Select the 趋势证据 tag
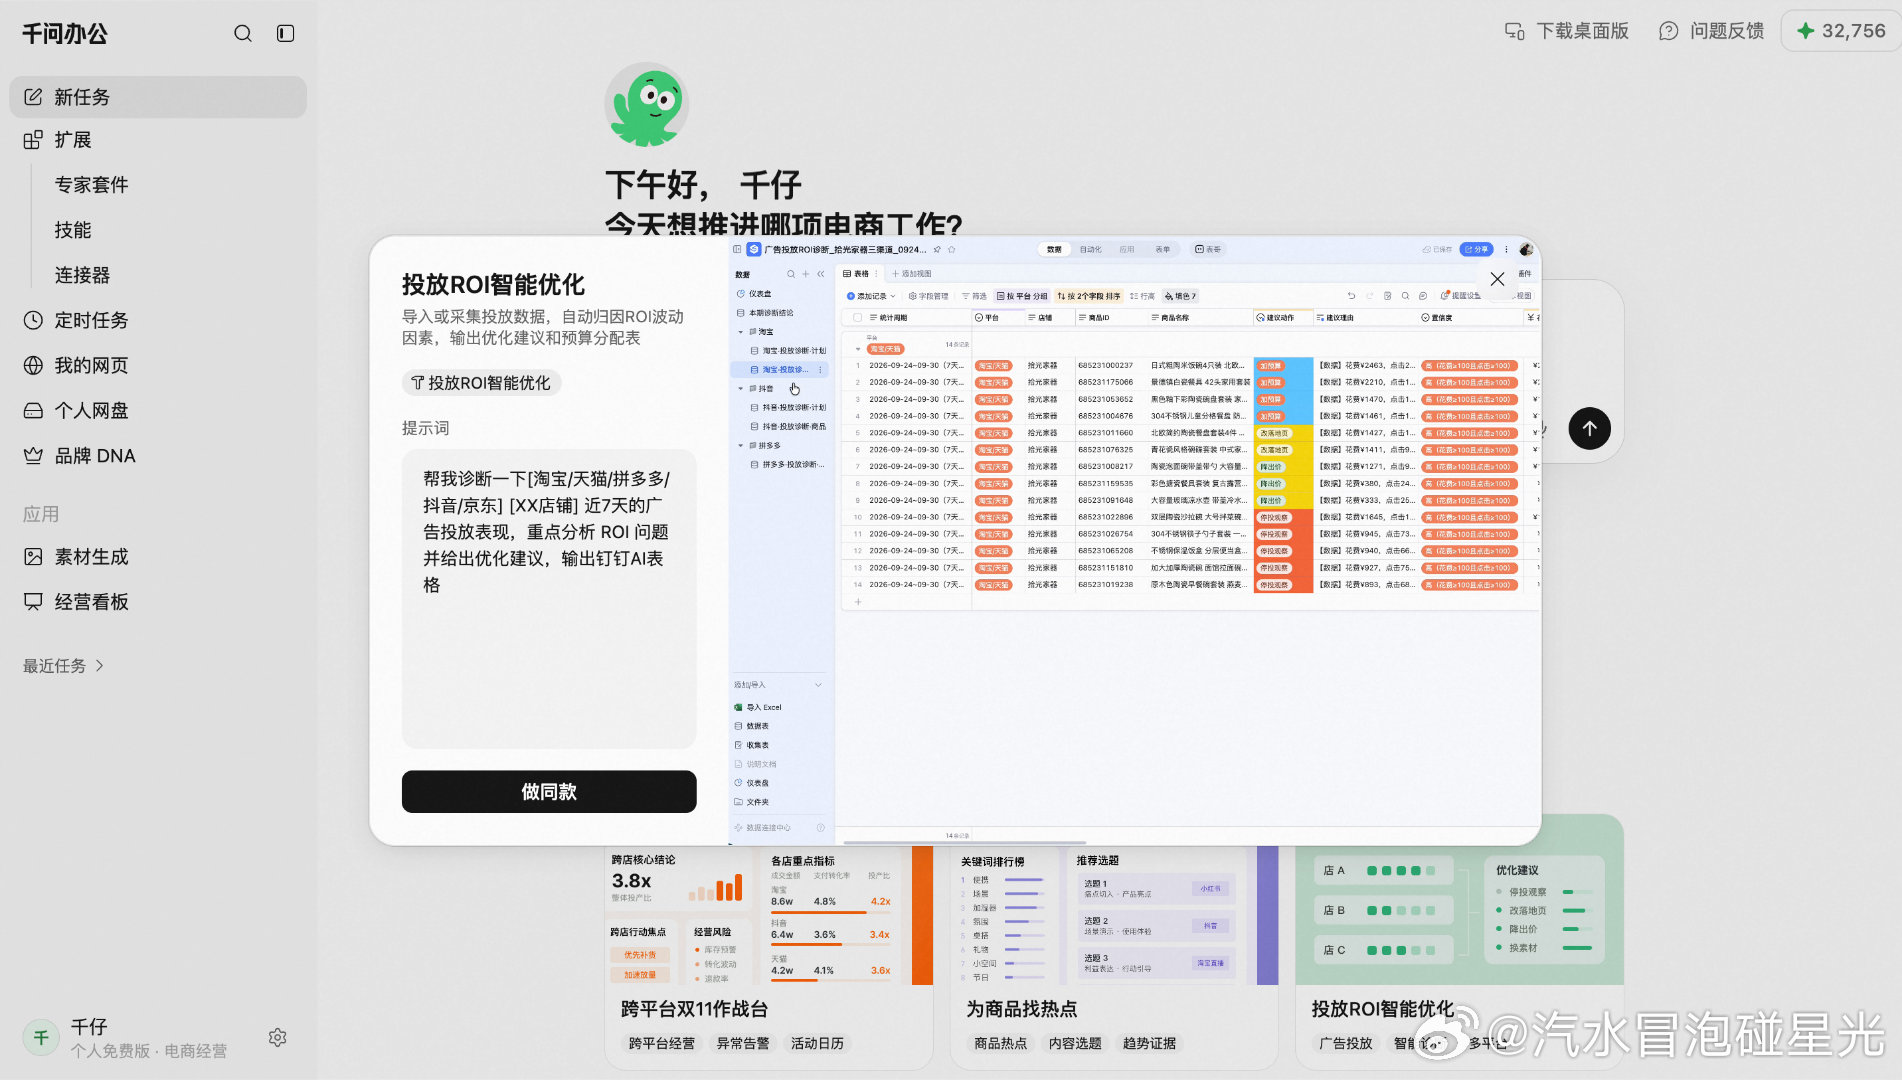Screen dimensions: 1902x1080 tap(1149, 1043)
